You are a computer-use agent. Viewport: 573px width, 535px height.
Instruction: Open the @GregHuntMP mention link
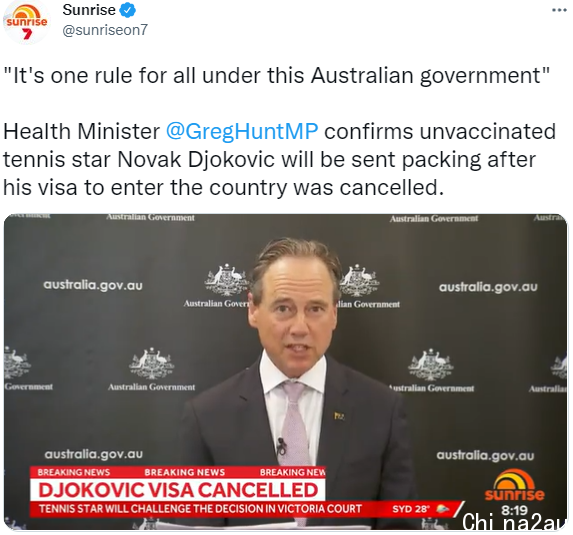click(242, 132)
